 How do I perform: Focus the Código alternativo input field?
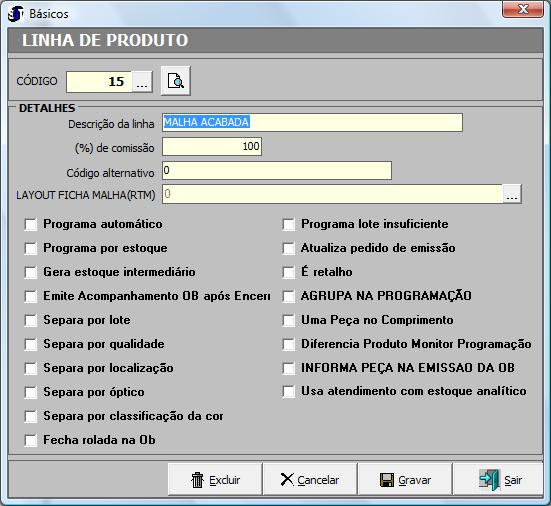tap(277, 170)
